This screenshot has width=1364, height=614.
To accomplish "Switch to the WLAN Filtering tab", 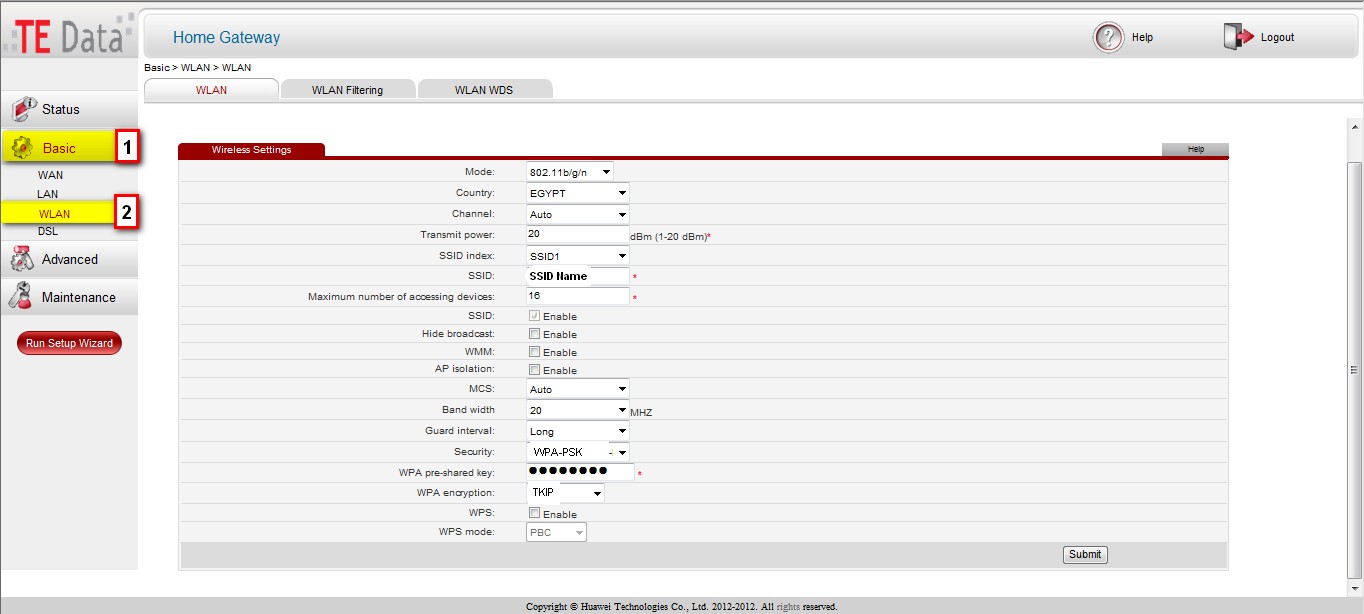I will 348,89.
